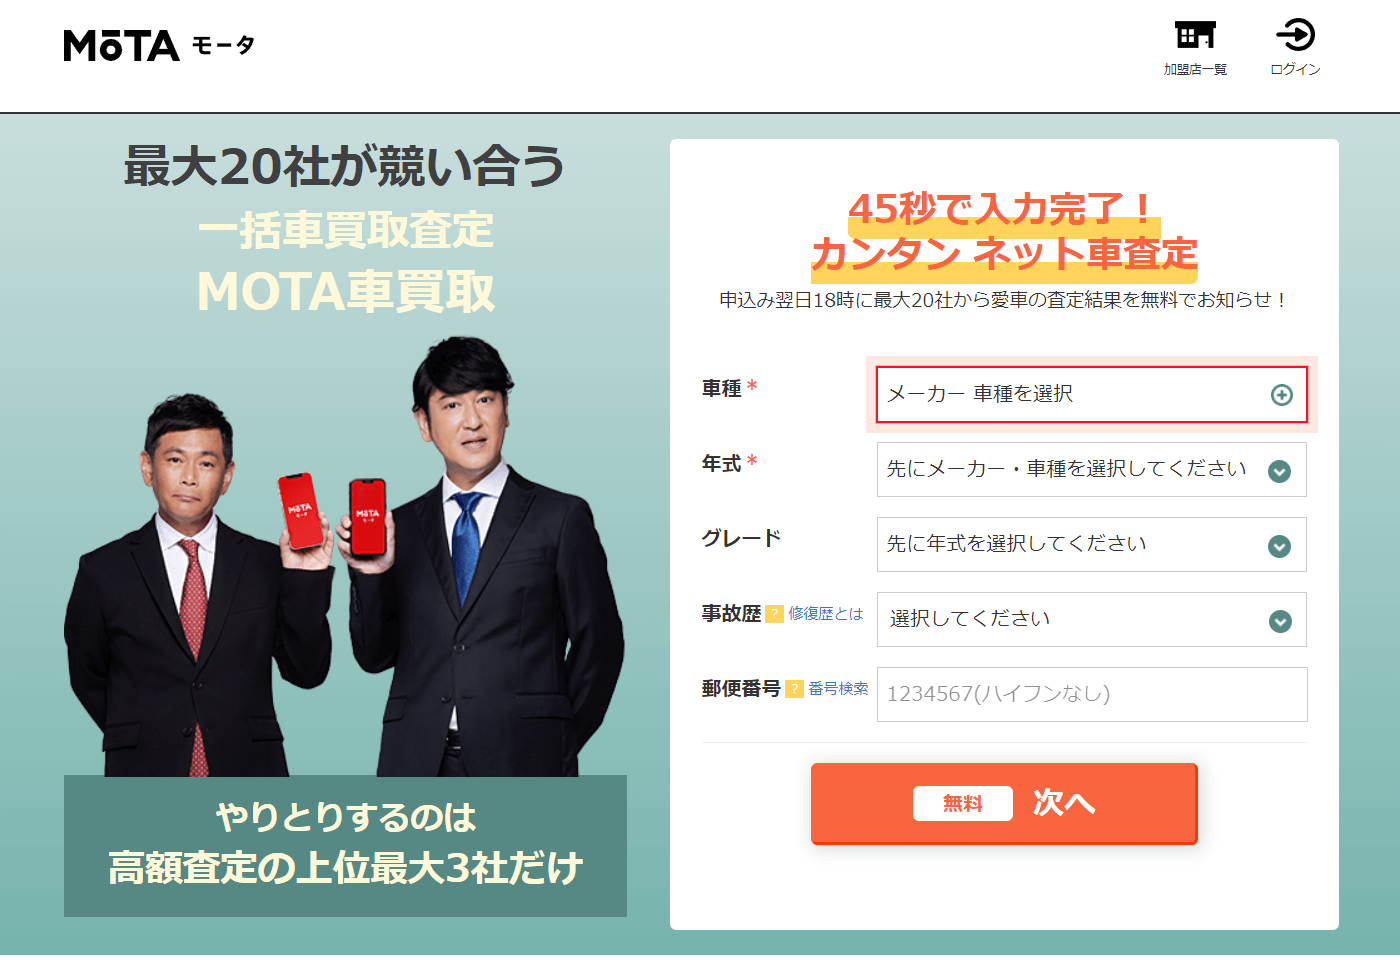Open the 事故歴 選択してください dropdown
Viewport: 1400px width, 962px height.
click(x=1092, y=620)
